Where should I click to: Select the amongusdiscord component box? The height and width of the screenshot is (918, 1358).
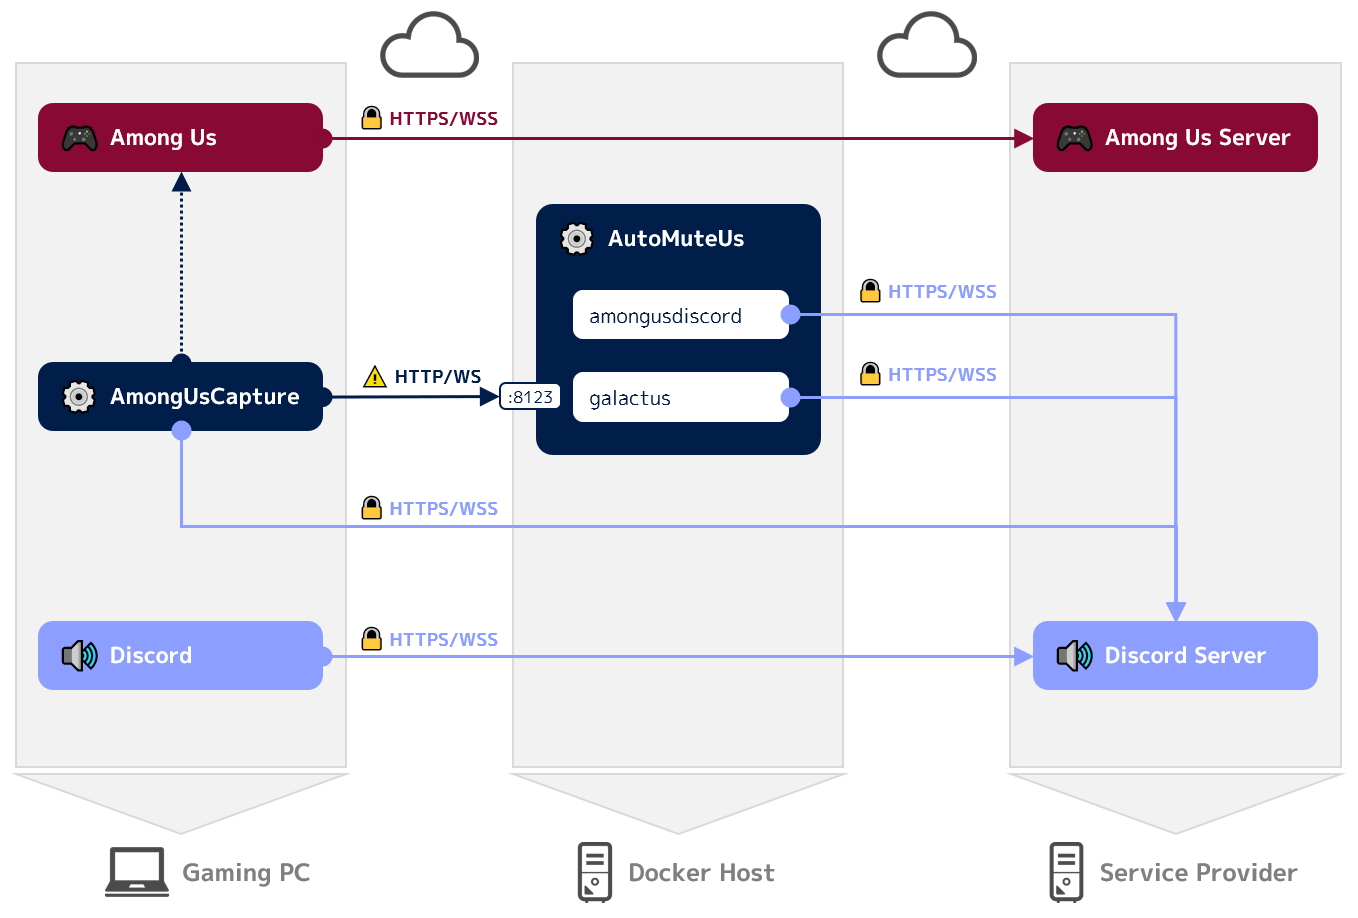point(680,315)
